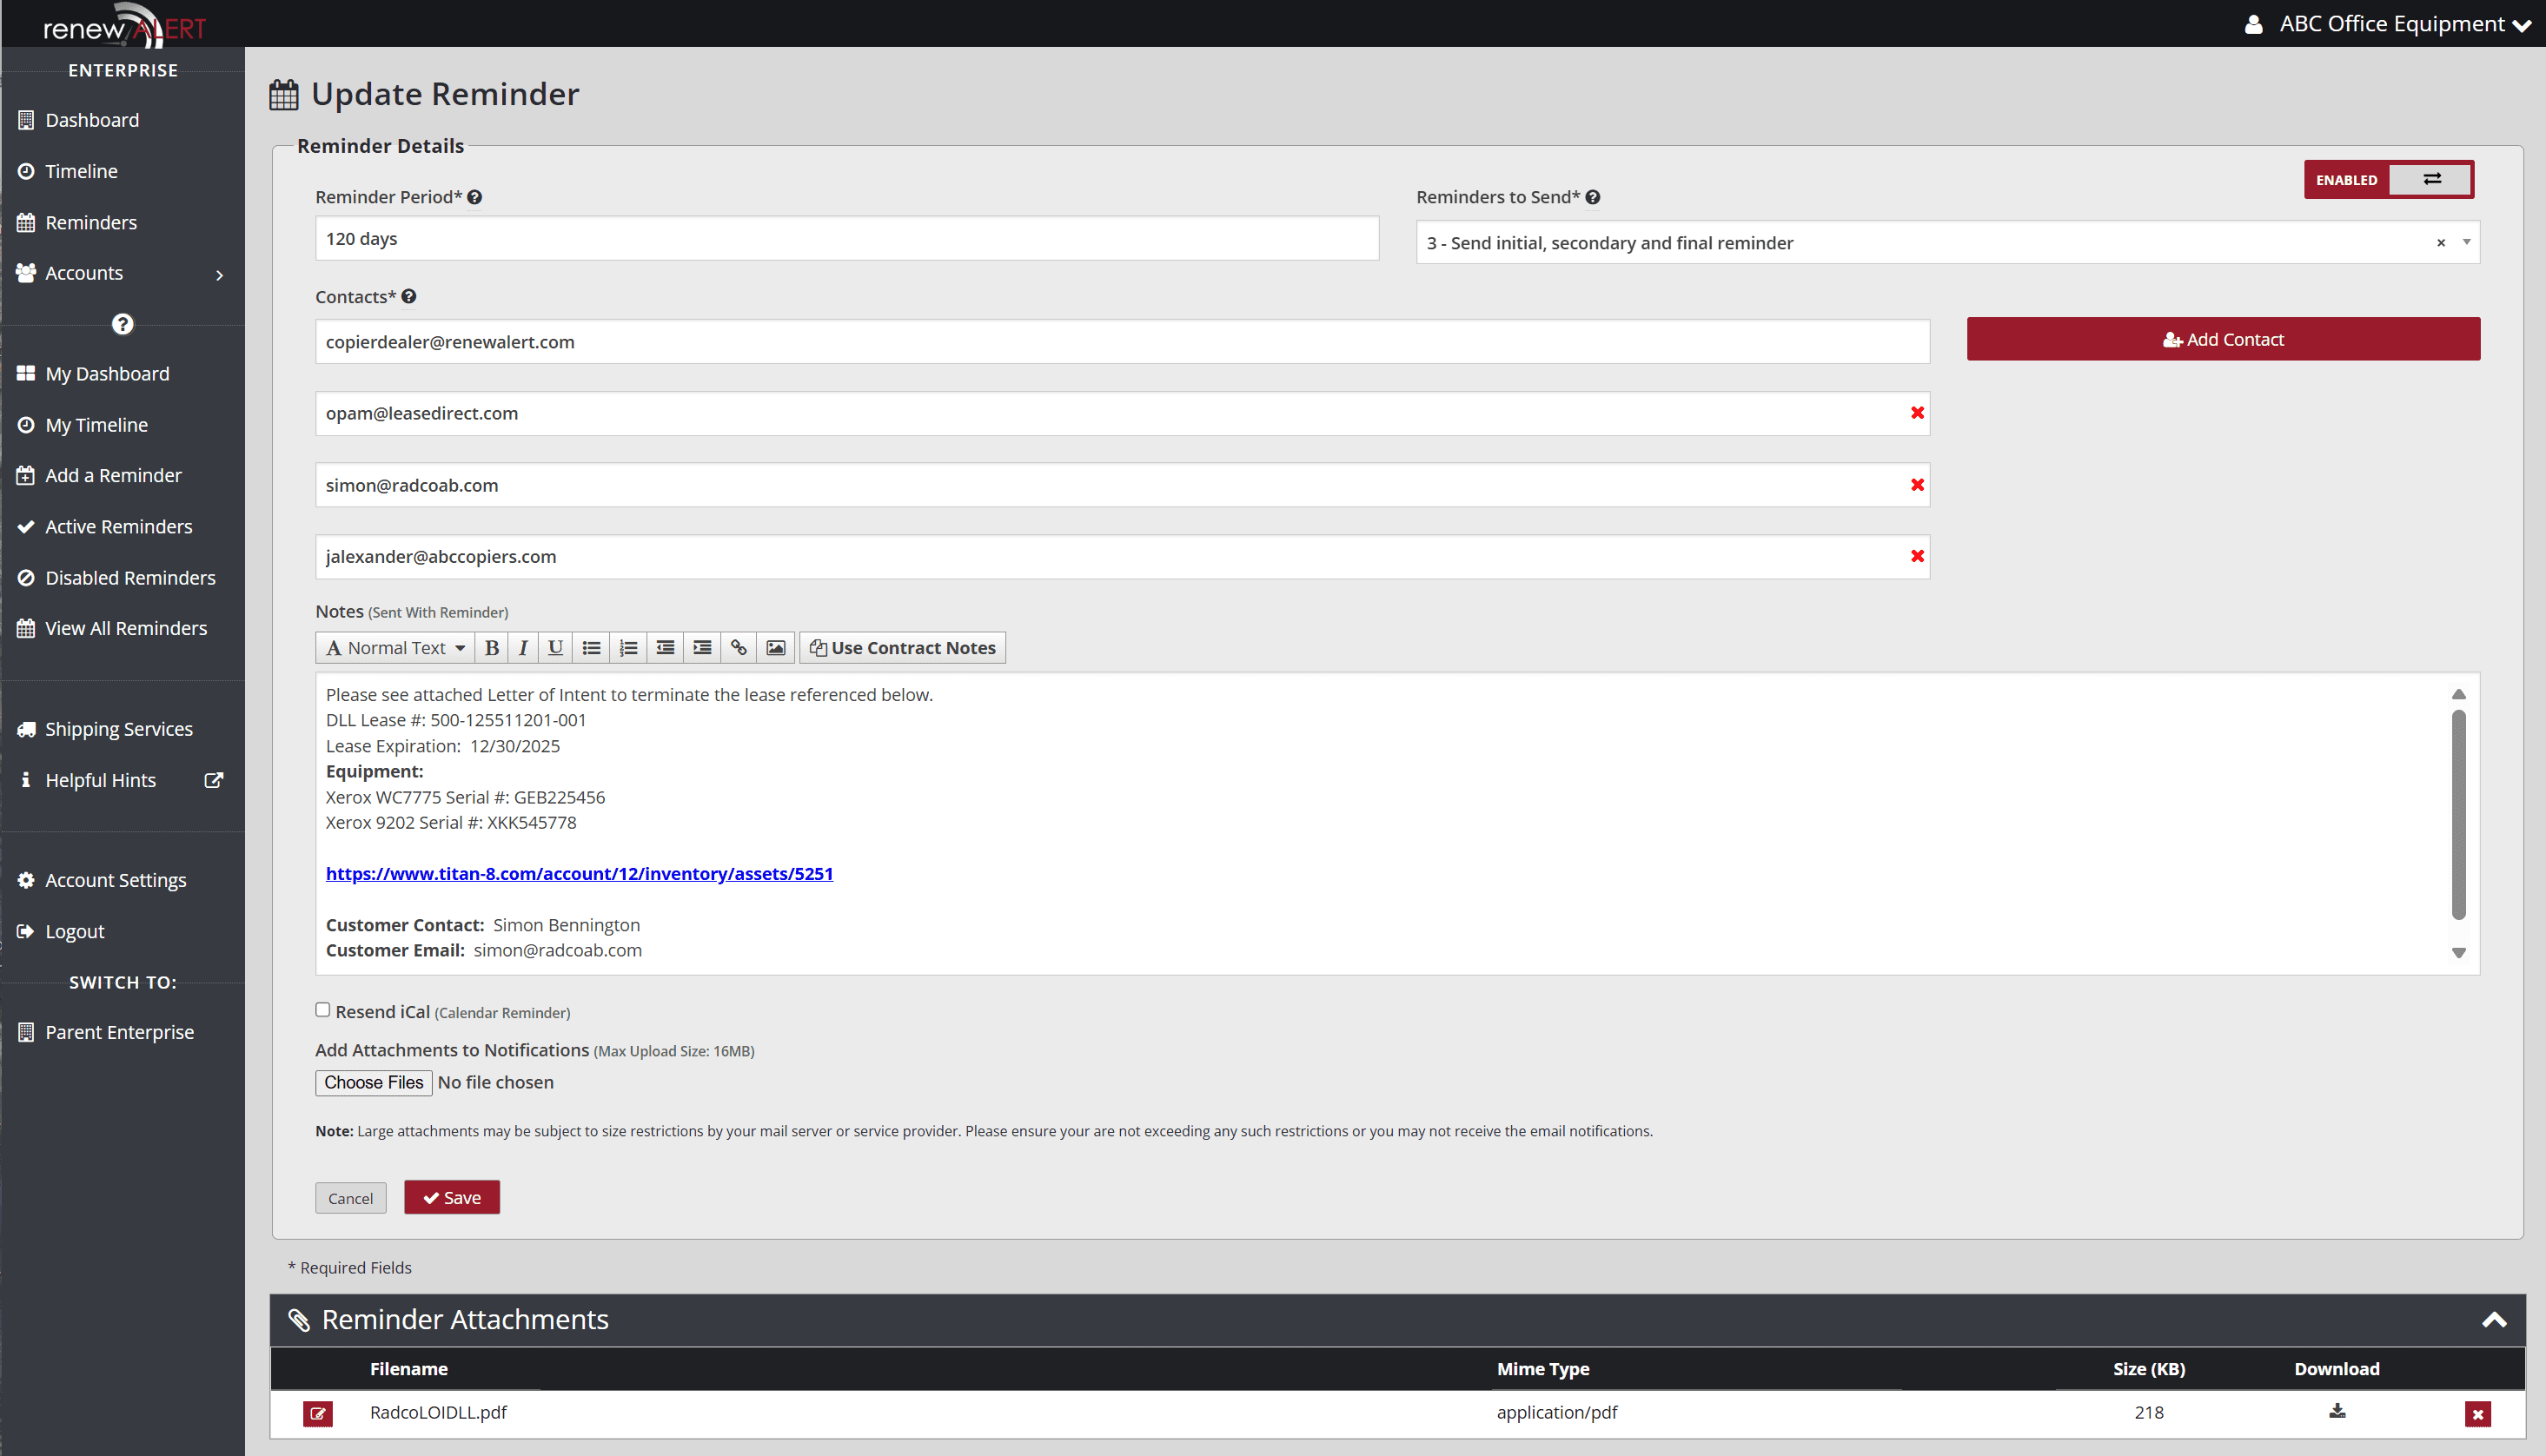Check the Resend iCal checkbox
The height and width of the screenshot is (1456, 2546).
(322, 1010)
